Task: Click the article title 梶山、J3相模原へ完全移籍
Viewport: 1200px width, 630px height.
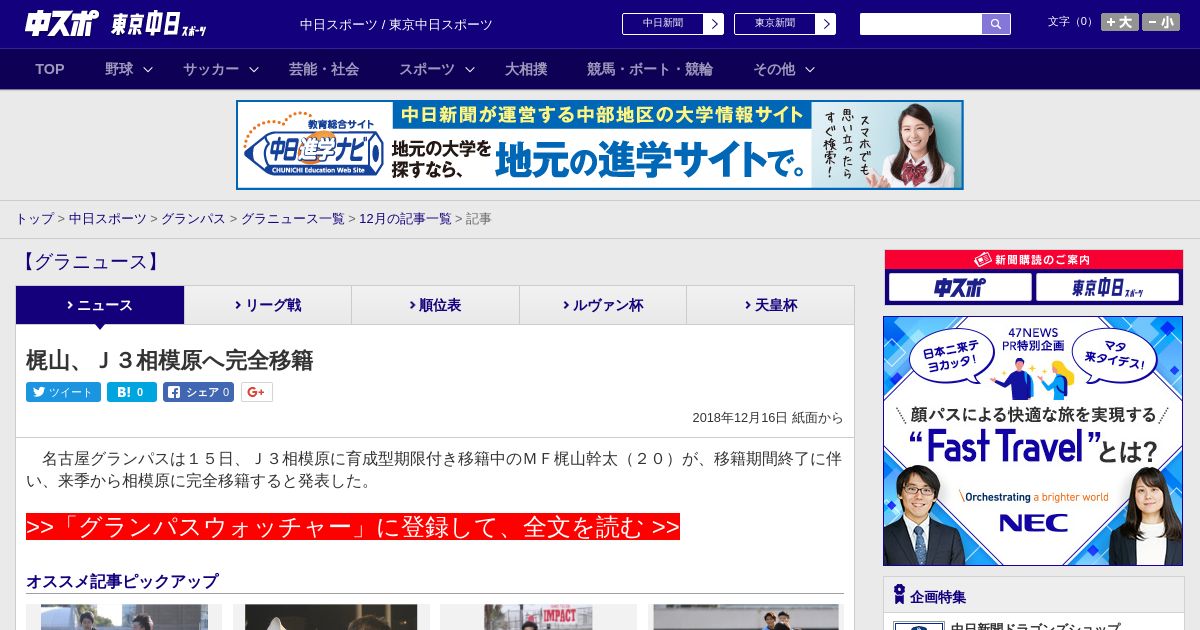Action: (169, 360)
